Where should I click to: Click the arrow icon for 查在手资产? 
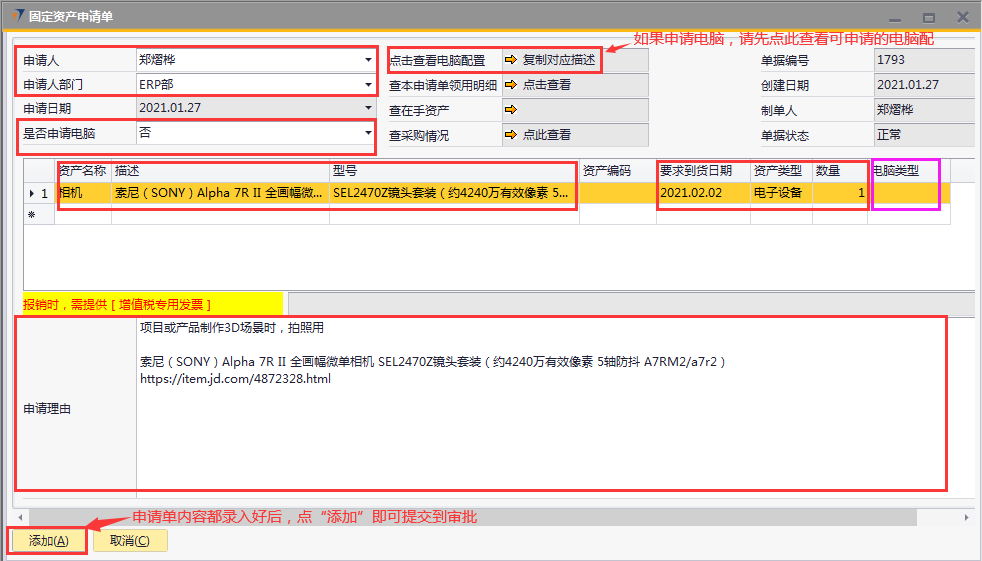[x=511, y=110]
